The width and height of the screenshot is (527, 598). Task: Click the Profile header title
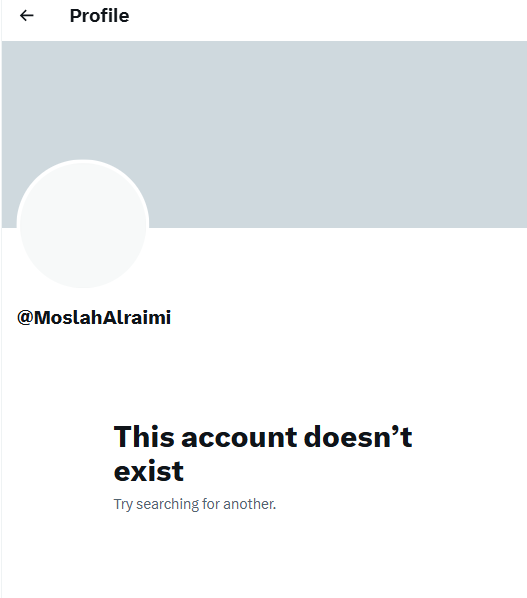[99, 16]
